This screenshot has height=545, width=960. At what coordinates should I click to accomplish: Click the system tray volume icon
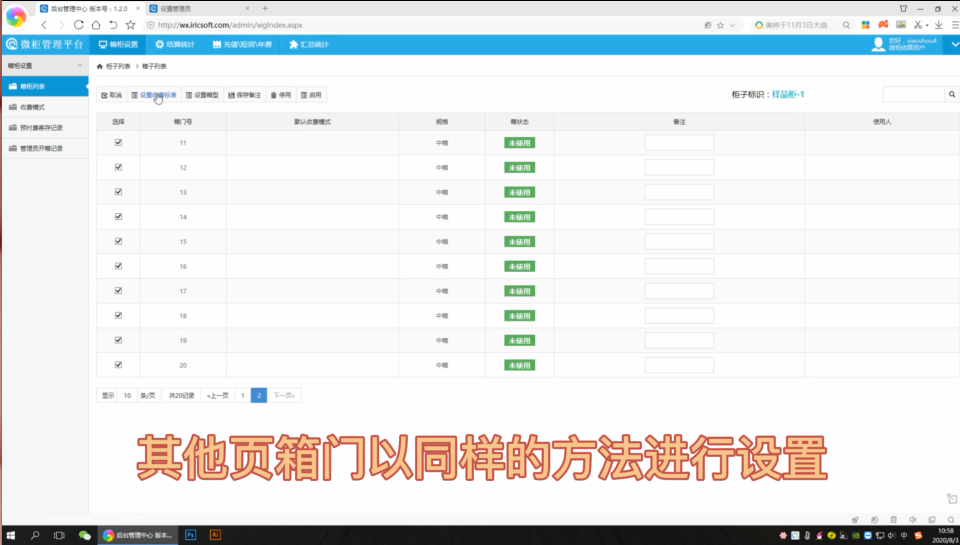(x=891, y=536)
